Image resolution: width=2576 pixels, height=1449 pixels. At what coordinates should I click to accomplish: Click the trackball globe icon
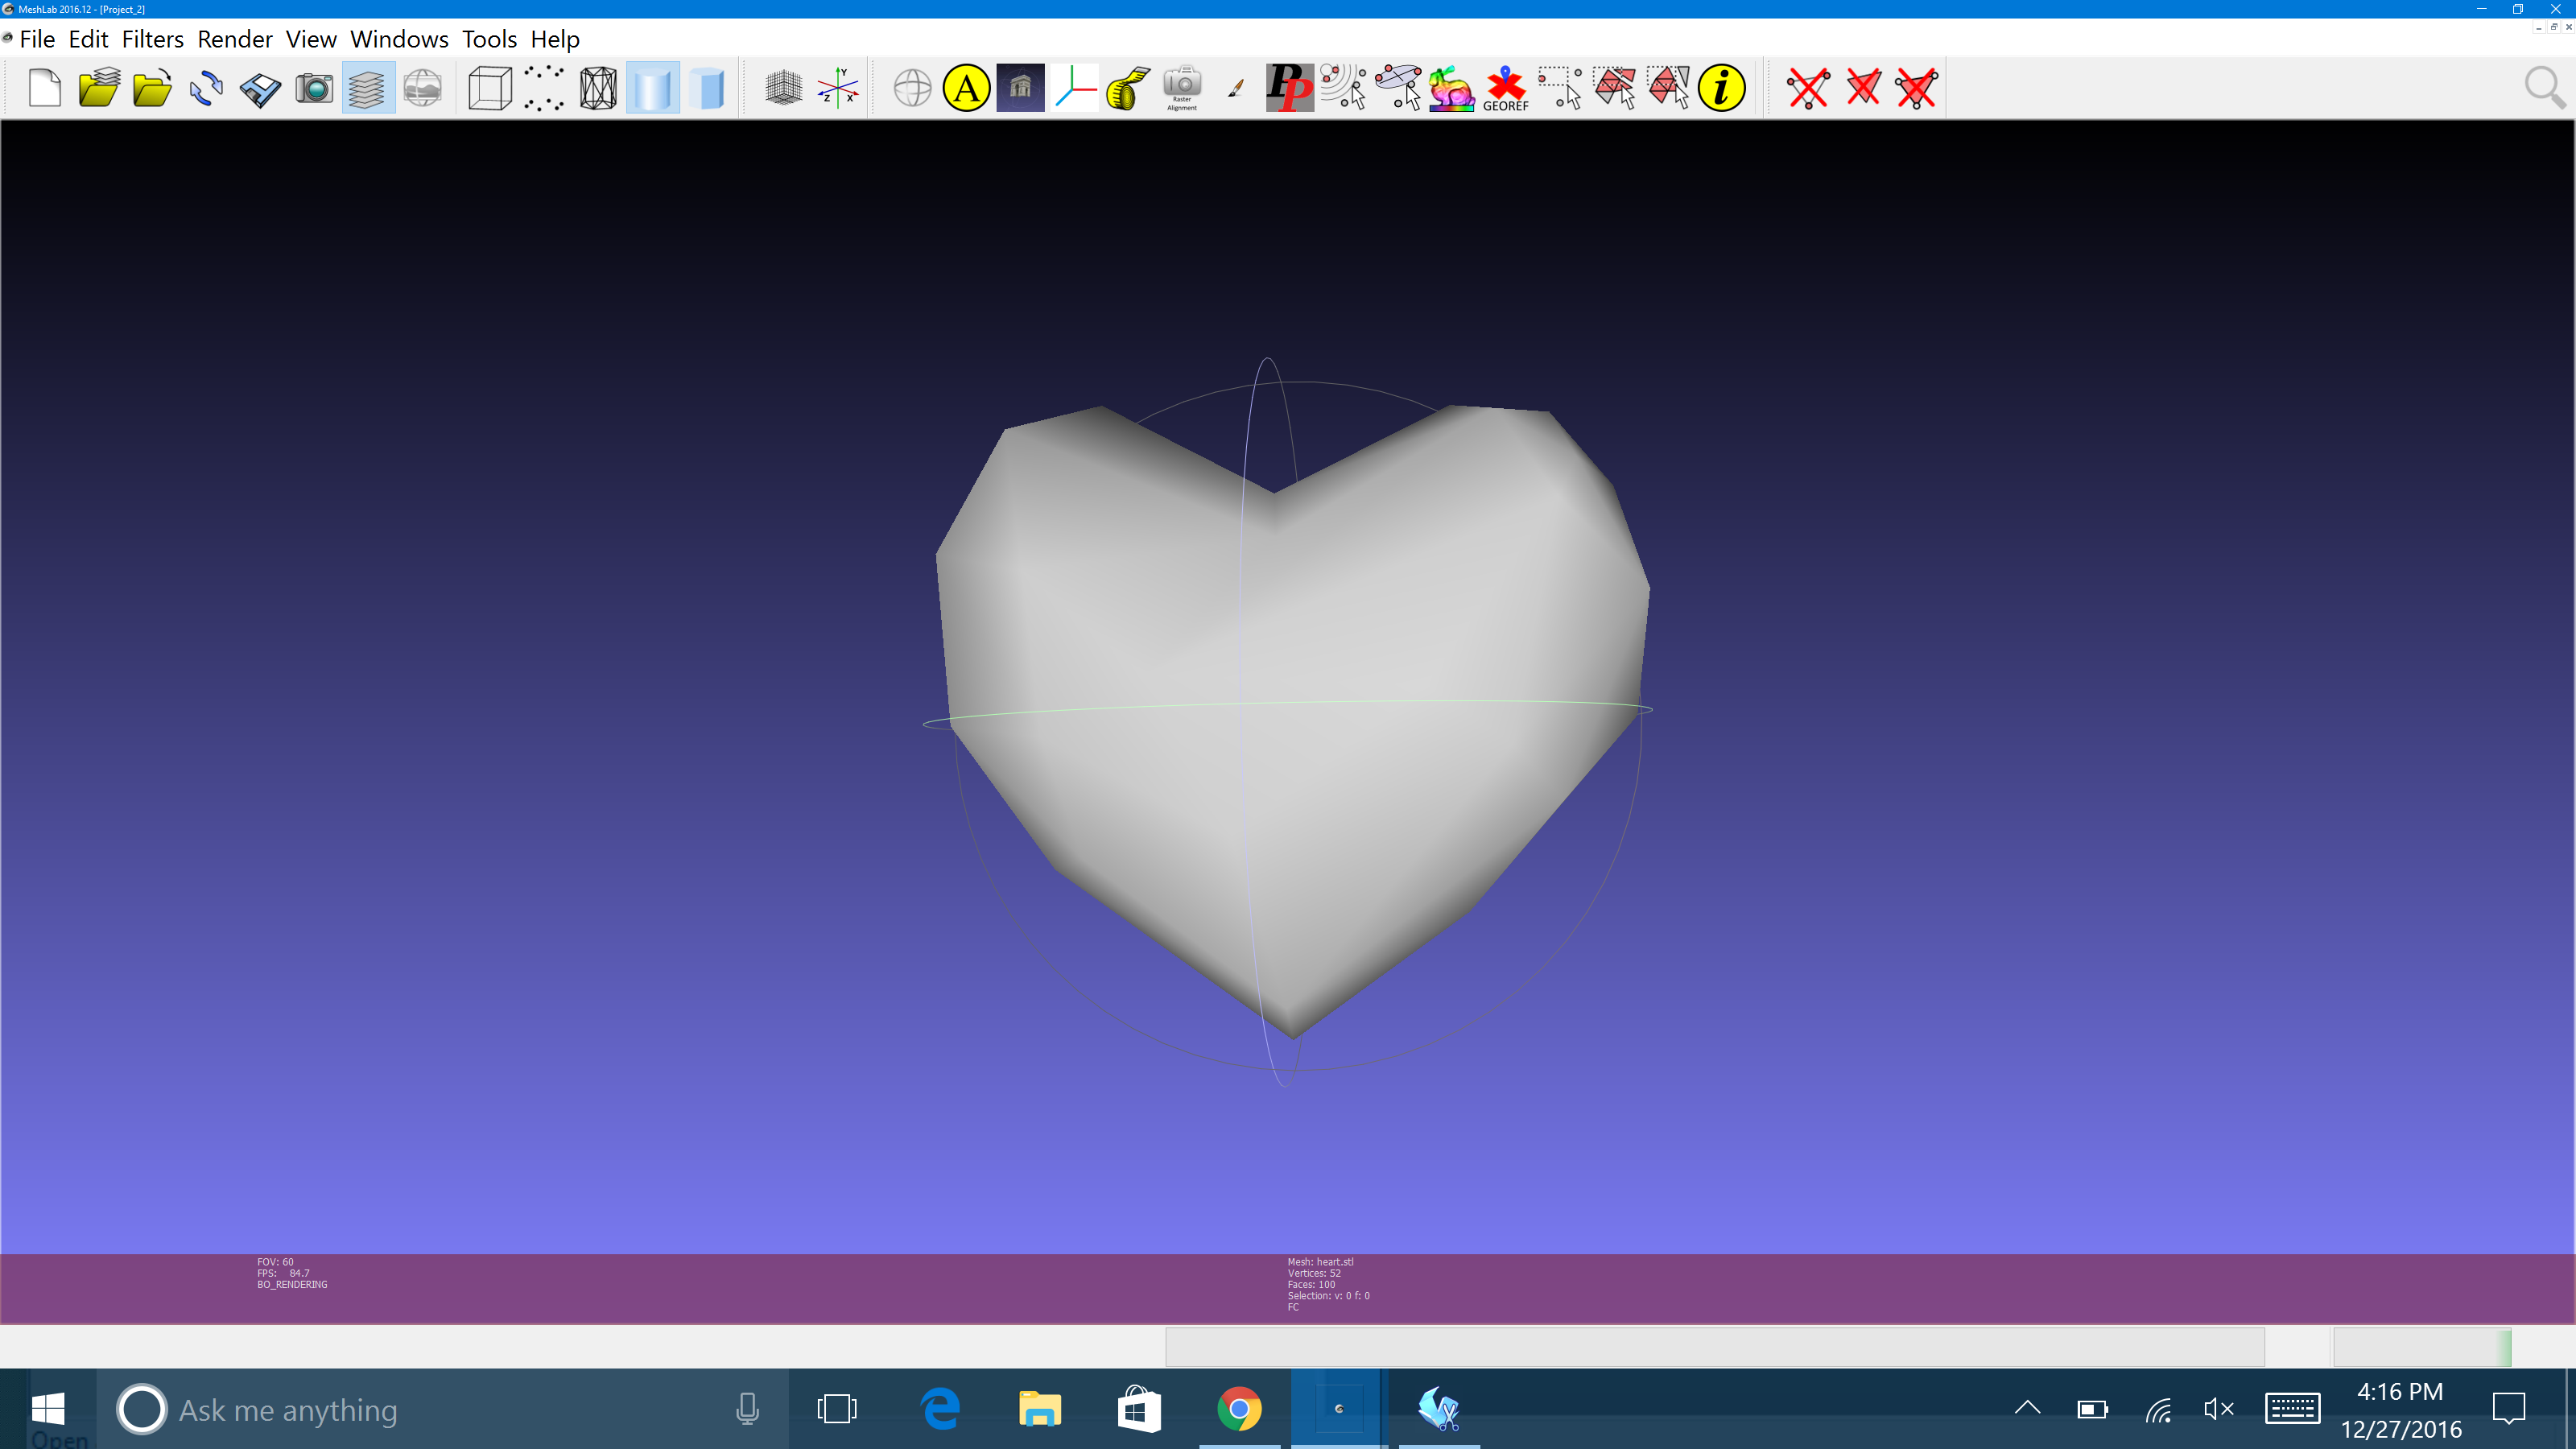[x=912, y=88]
